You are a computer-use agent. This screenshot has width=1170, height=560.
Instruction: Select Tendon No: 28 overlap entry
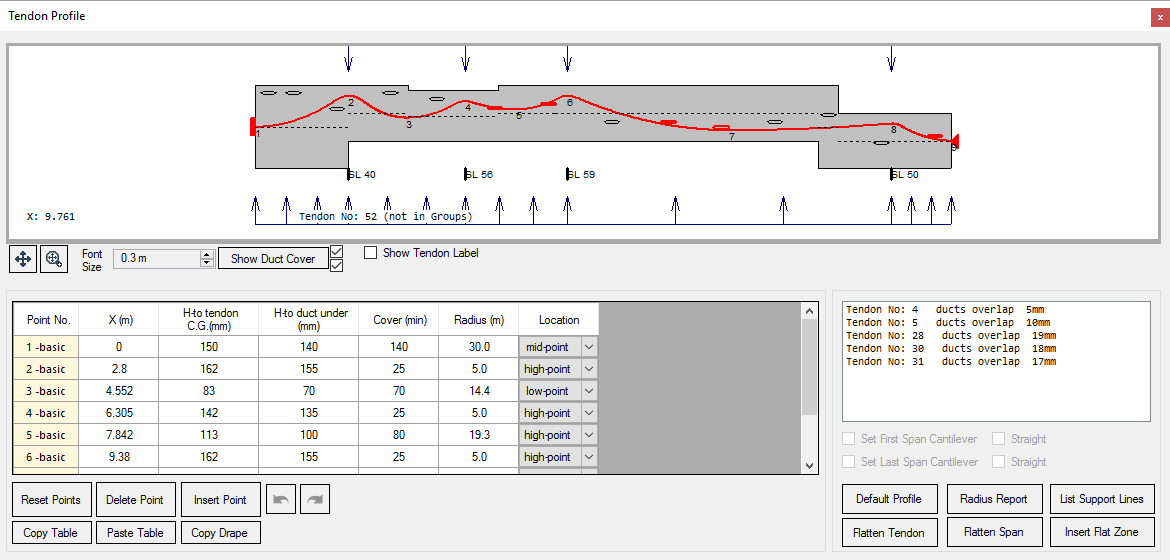point(950,336)
